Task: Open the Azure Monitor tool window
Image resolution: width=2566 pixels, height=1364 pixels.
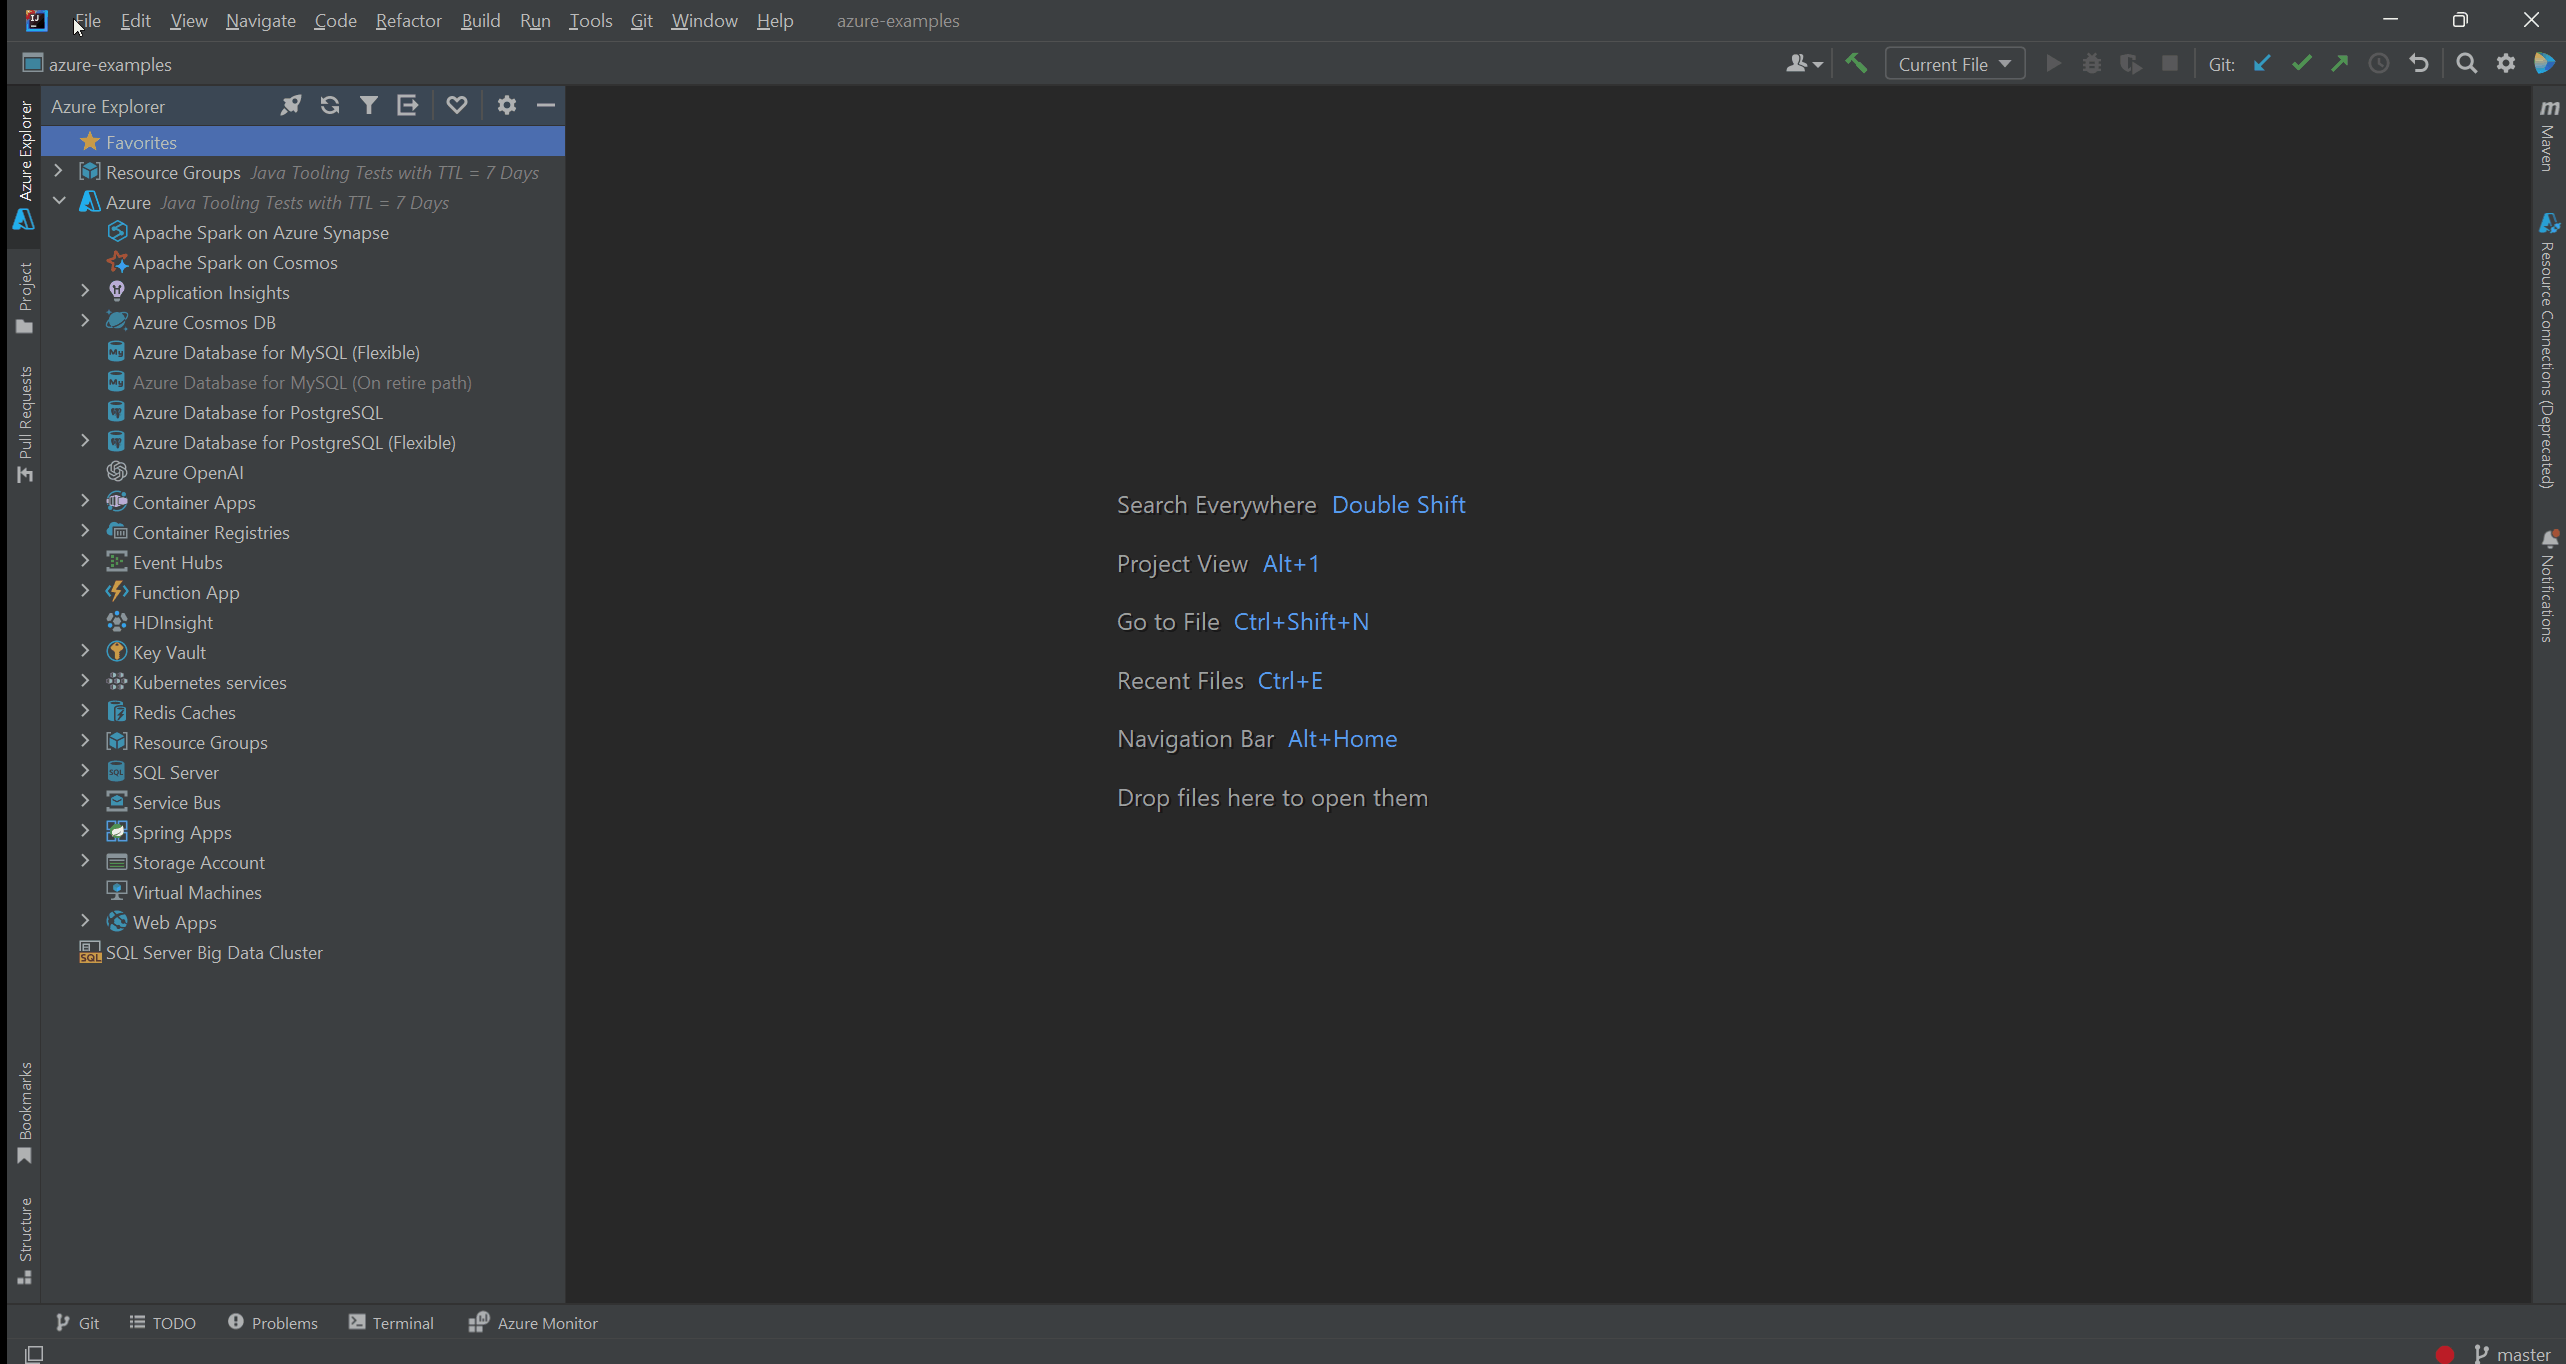Action: (533, 1323)
